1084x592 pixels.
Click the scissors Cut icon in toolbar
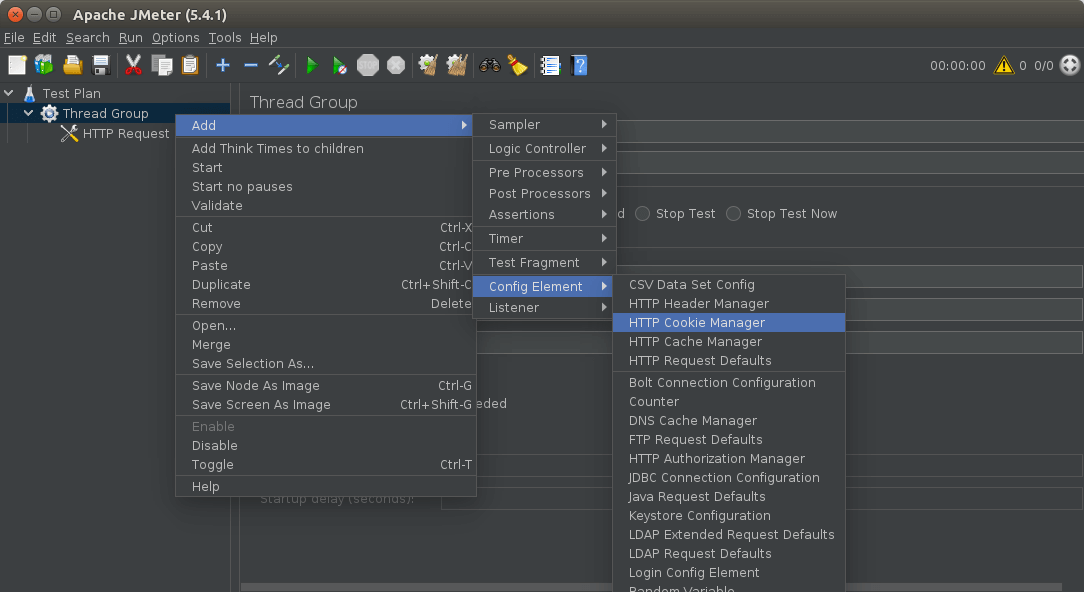point(133,66)
